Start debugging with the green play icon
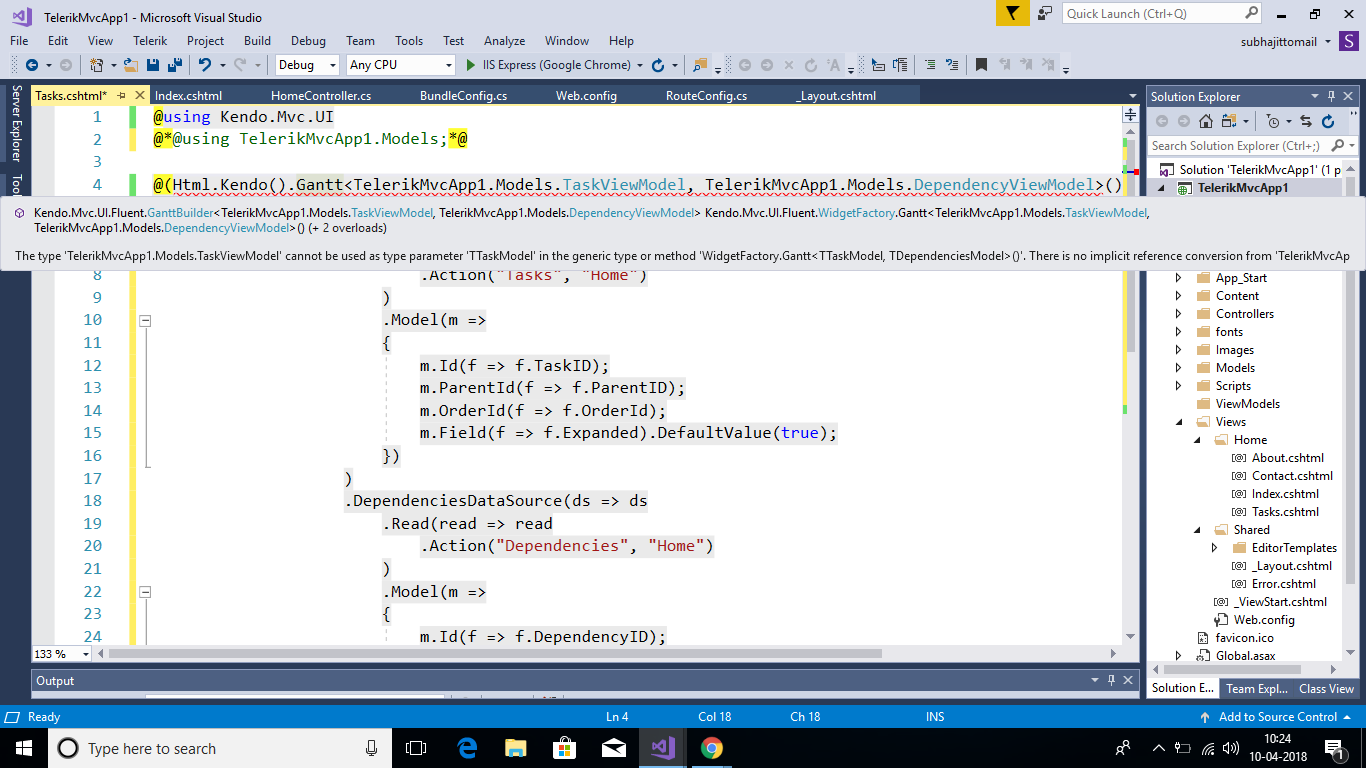 point(472,65)
